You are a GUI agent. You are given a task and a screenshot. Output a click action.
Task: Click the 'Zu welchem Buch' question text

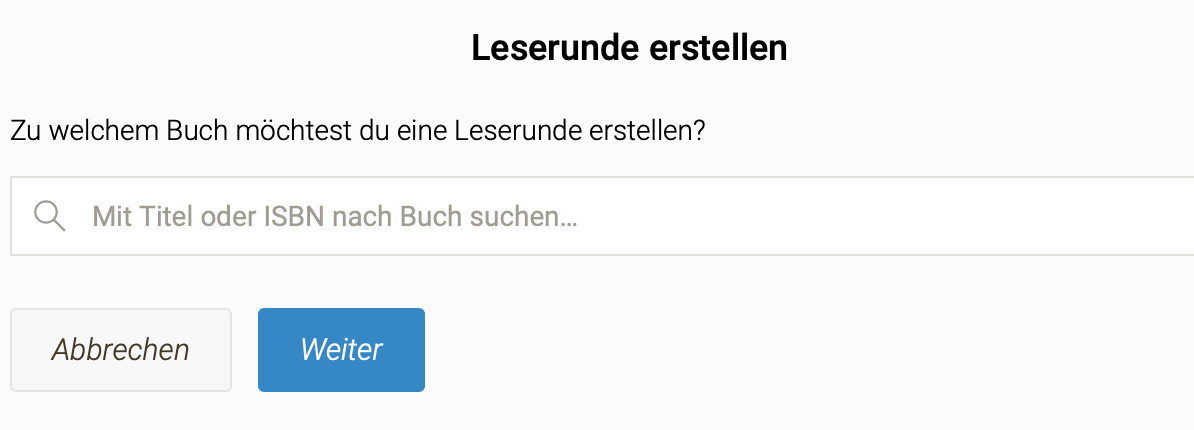click(x=358, y=131)
